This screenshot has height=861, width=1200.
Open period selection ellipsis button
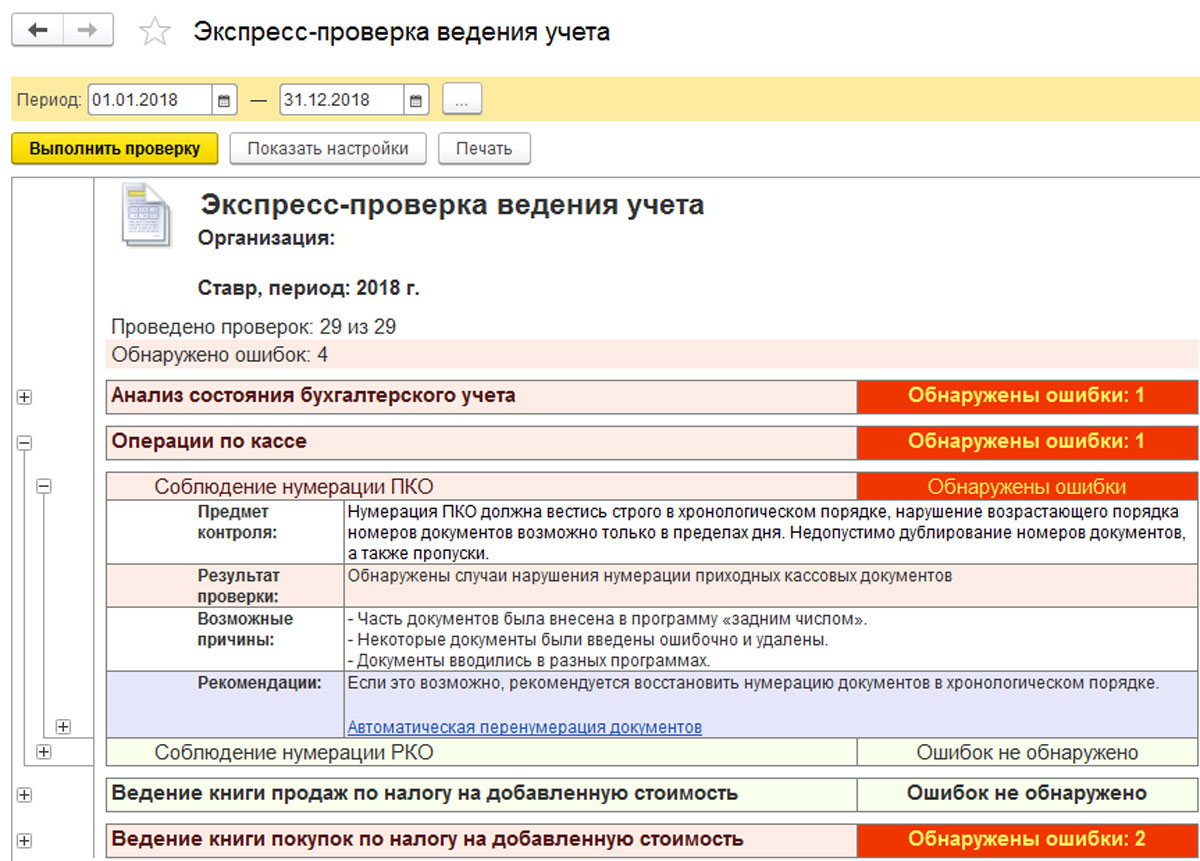click(x=462, y=100)
